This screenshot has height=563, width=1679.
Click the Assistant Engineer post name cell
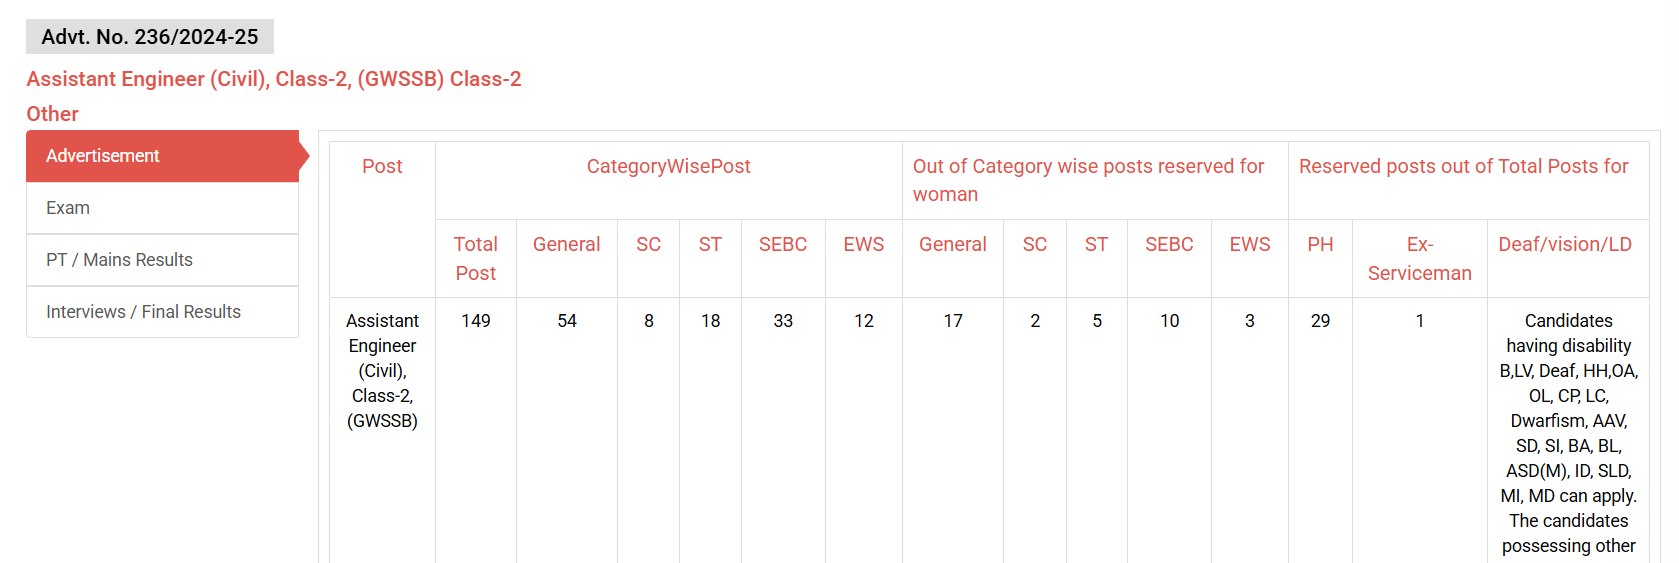click(x=382, y=371)
